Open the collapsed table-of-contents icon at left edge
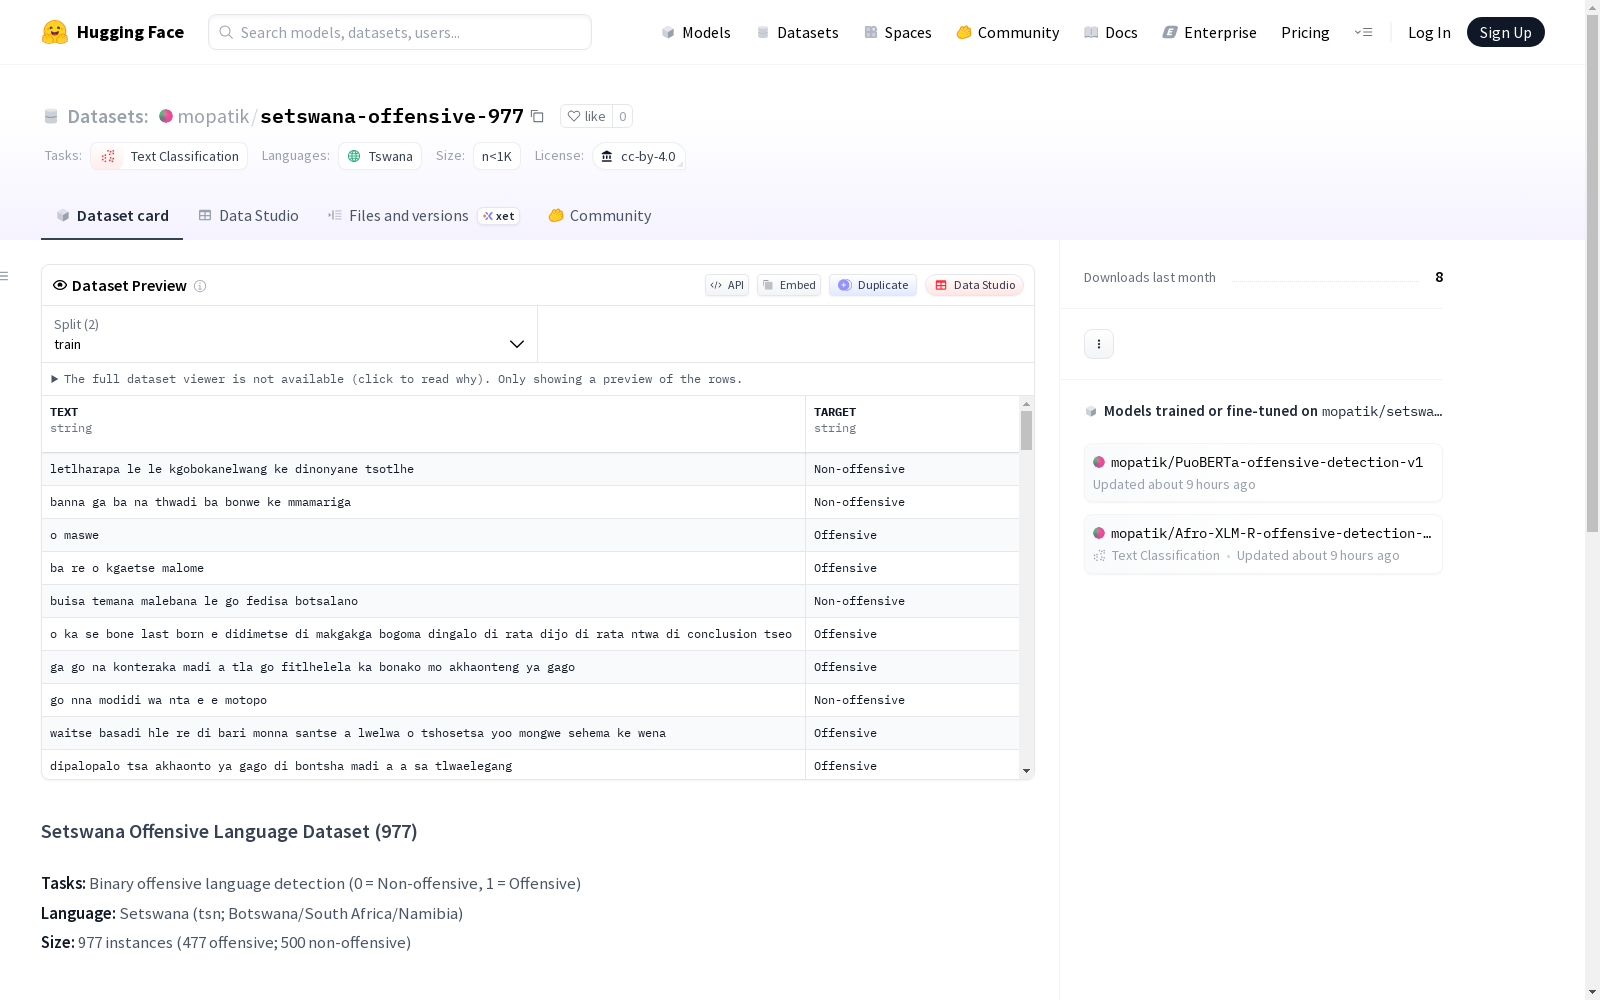The image size is (1600, 1000). [5, 276]
